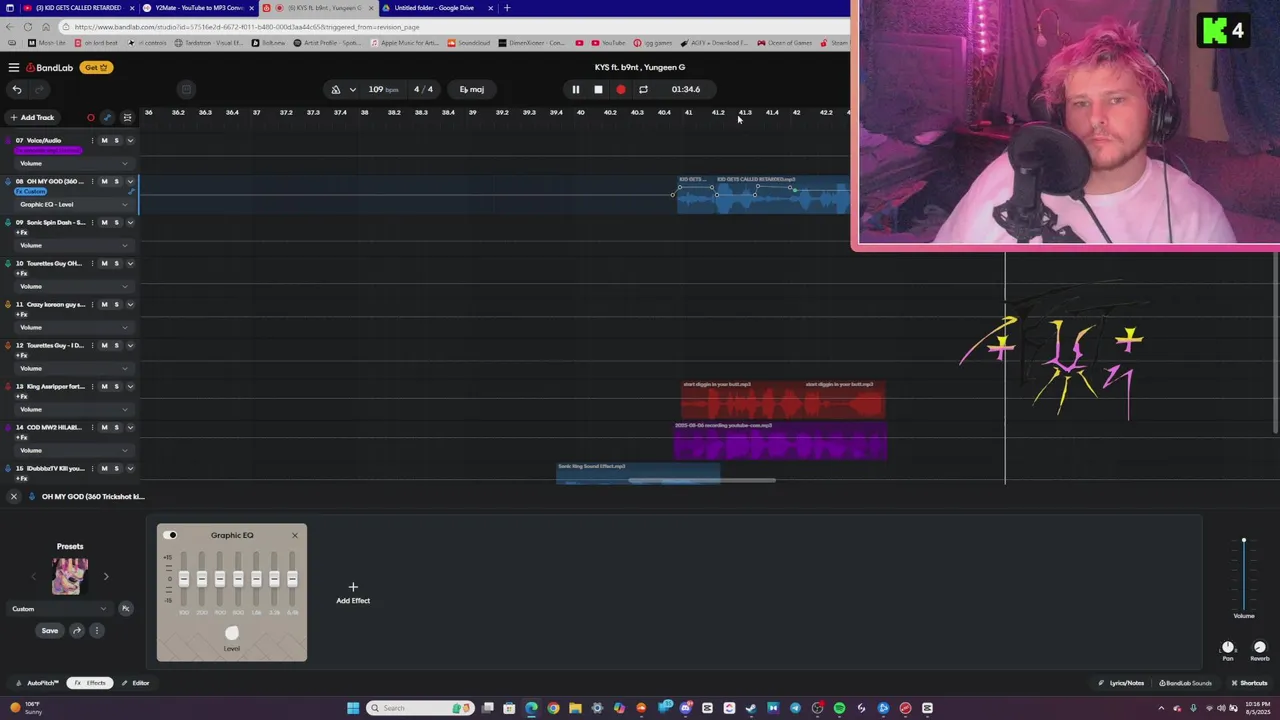Select track 12 Tourettes Guy instrument icon
This screenshot has height=720, width=1280.
[x=8, y=345]
